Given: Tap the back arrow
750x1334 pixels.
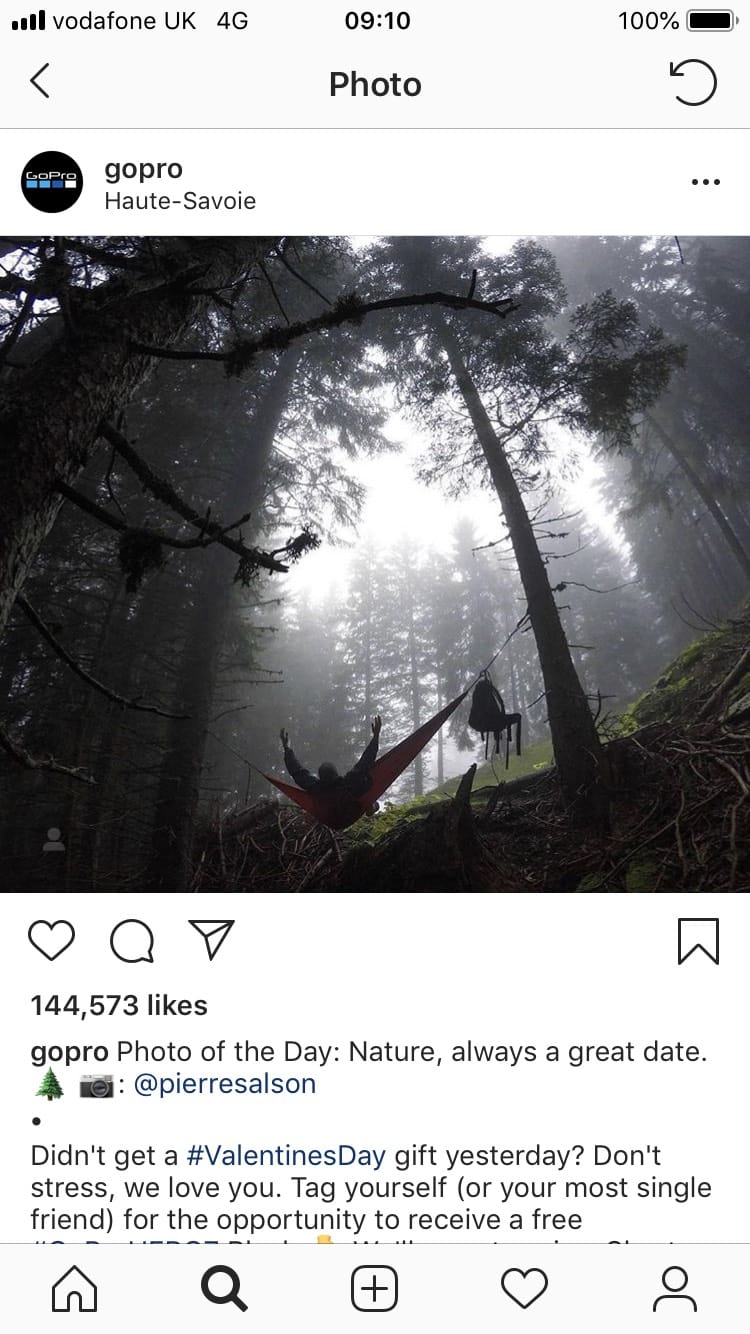Looking at the screenshot, I should [40, 82].
